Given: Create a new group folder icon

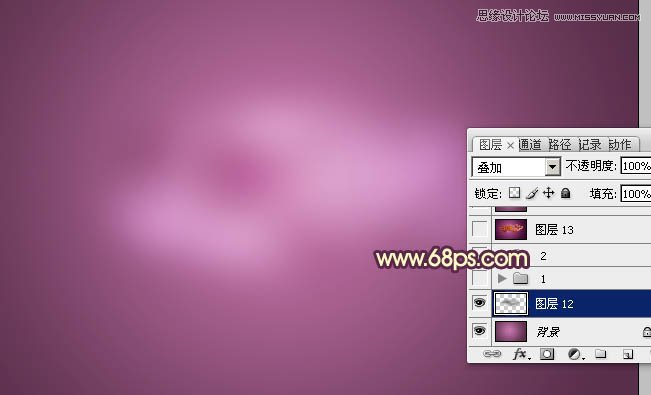Looking at the screenshot, I should (x=600, y=354).
